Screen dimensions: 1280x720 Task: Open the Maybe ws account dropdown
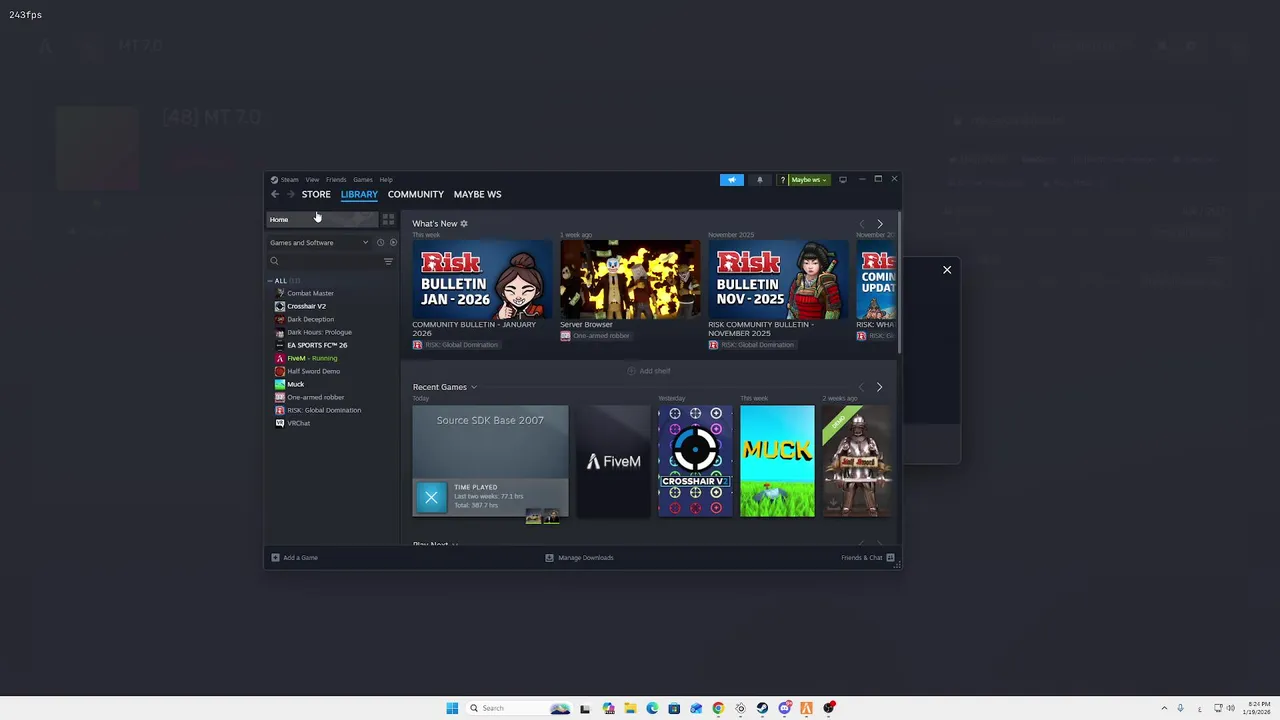coord(809,180)
